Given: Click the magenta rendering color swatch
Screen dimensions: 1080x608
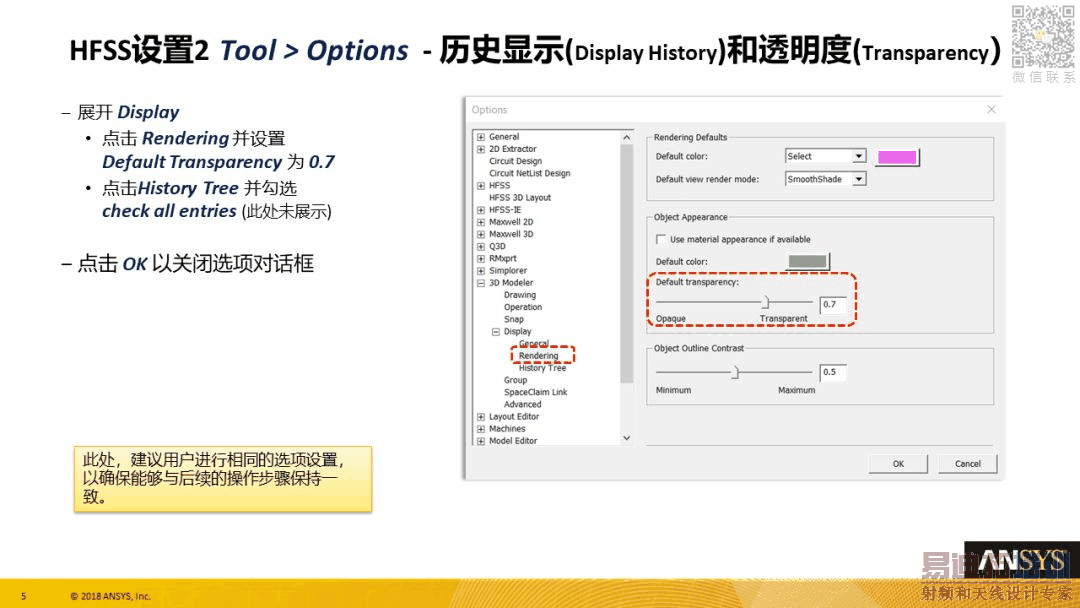Looking at the screenshot, I should click(897, 157).
